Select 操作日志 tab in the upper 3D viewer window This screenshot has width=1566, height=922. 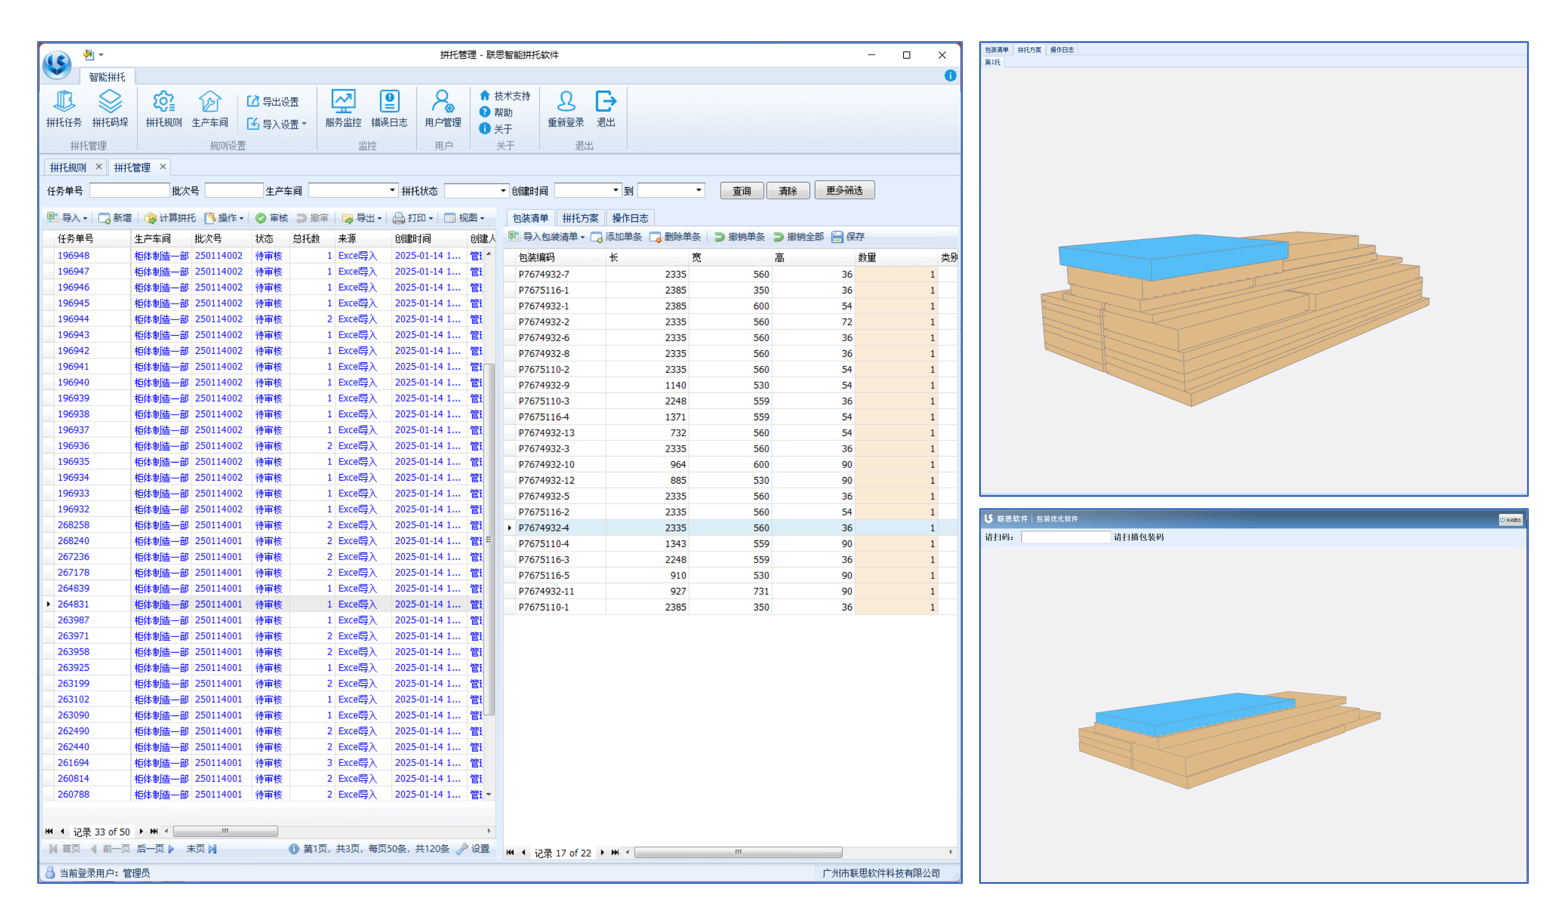pos(1061,50)
